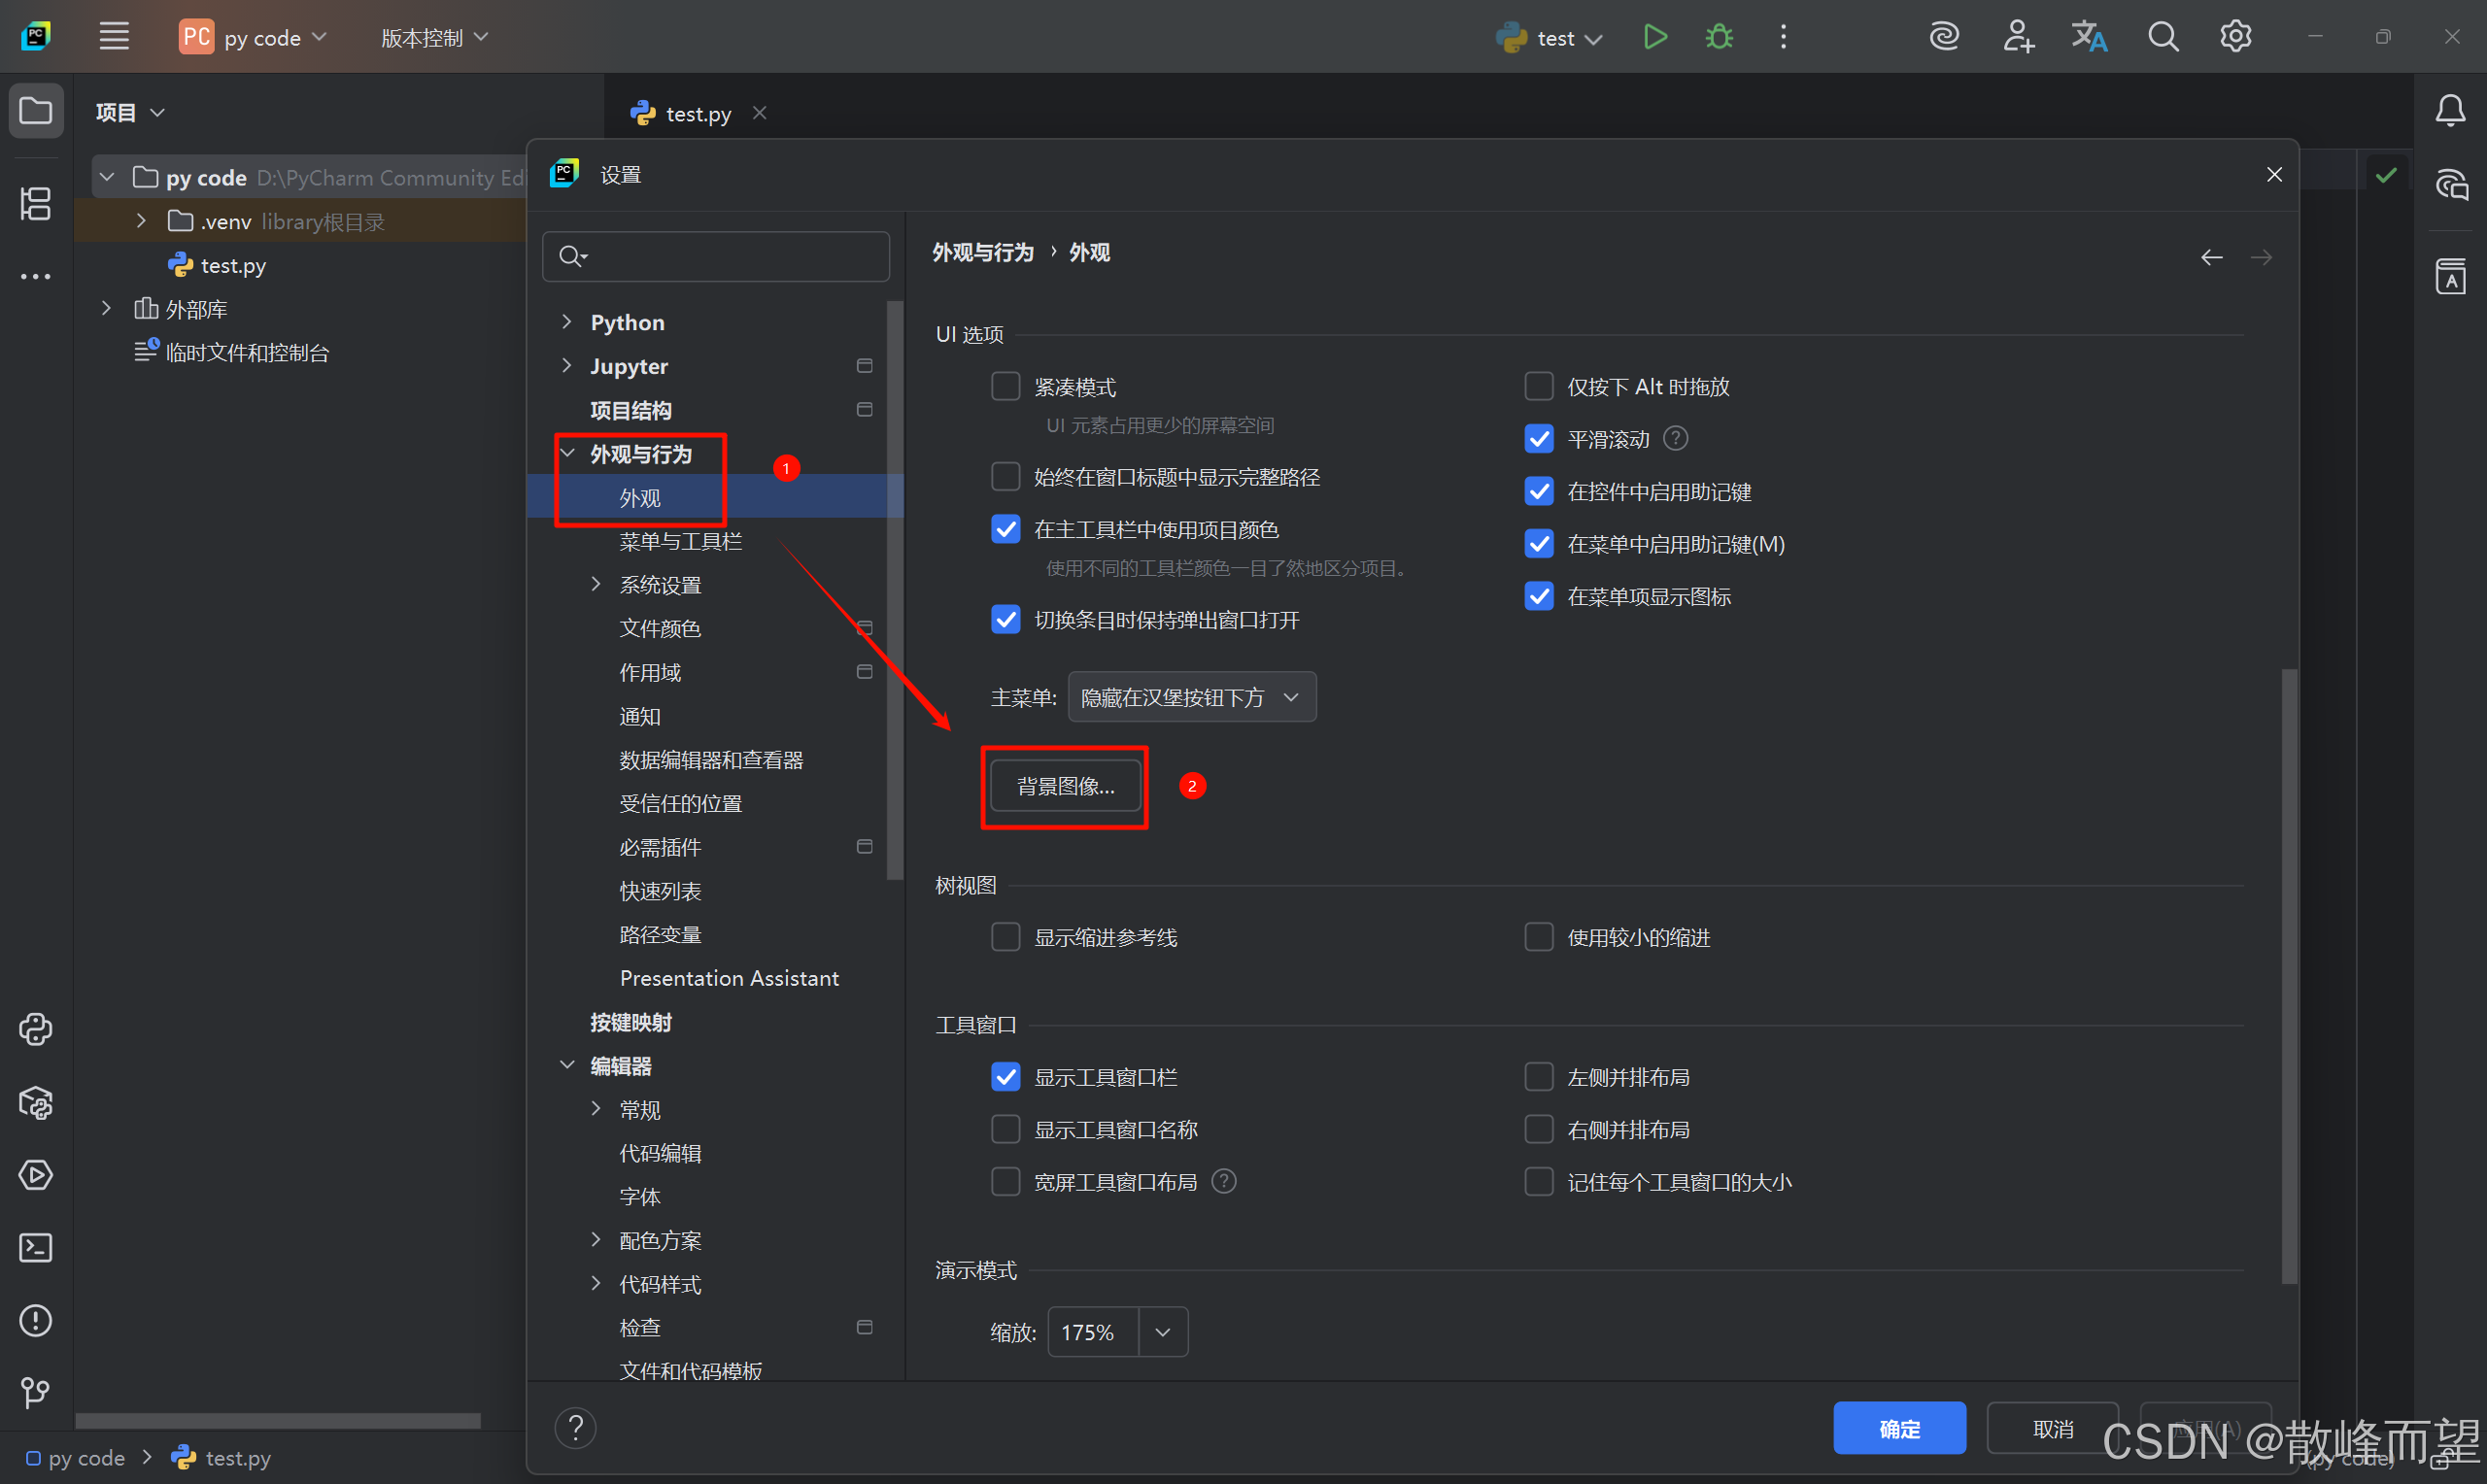The width and height of the screenshot is (2487, 1484).
Task: Toggle the 显示工具窗口栏 checkbox
Action: pyautogui.click(x=1005, y=1077)
